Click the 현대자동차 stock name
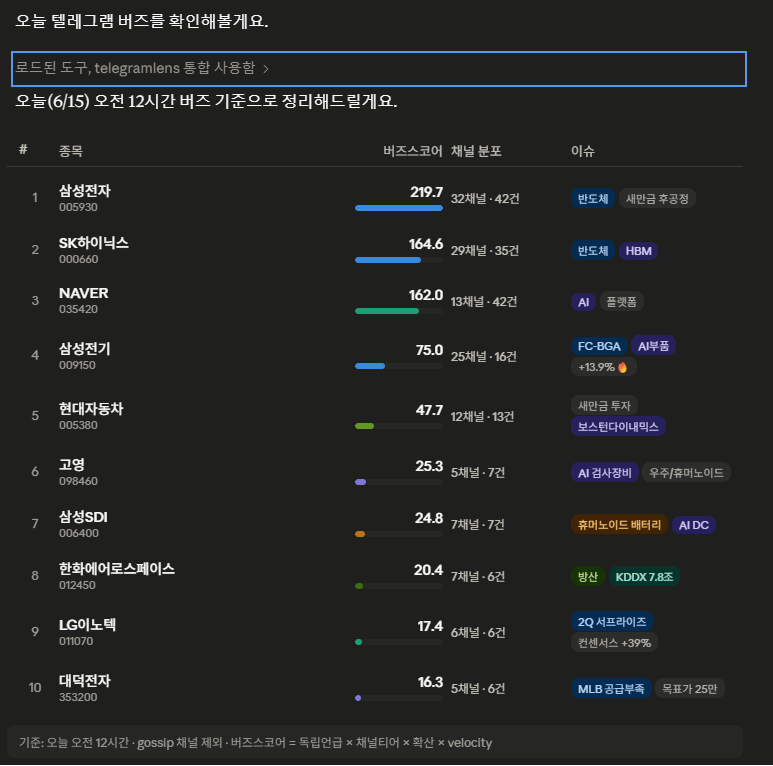This screenshot has height=766, width=773. click(91, 409)
